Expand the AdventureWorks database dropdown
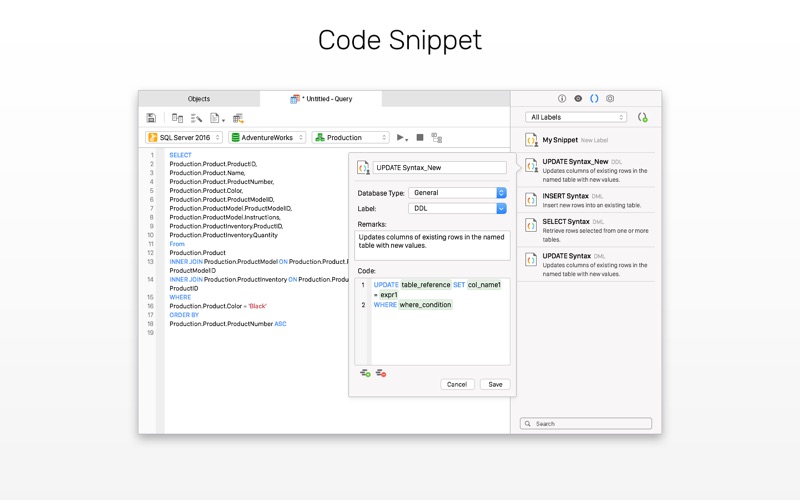 267,137
